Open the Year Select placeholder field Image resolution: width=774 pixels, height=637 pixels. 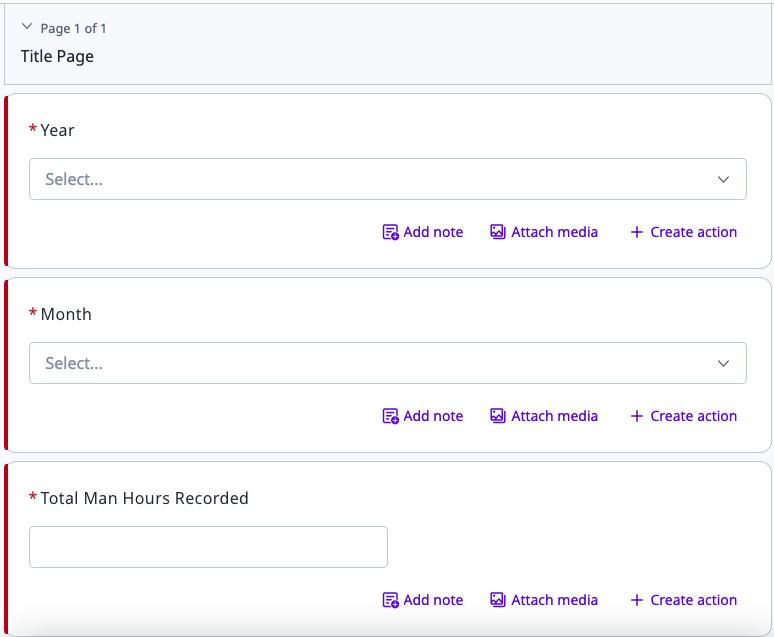coord(74,179)
